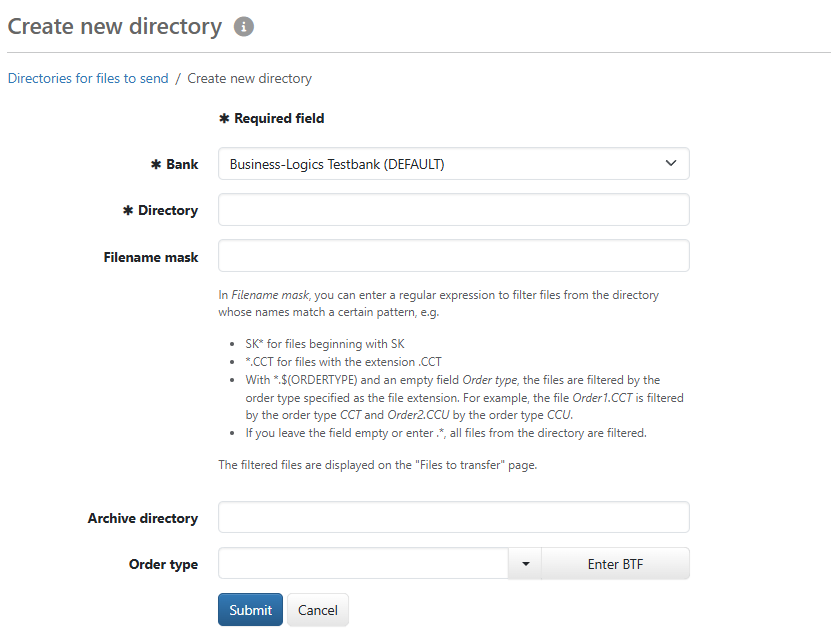Expand the Order type caret dropdown
The width and height of the screenshot is (838, 639).
pos(525,564)
